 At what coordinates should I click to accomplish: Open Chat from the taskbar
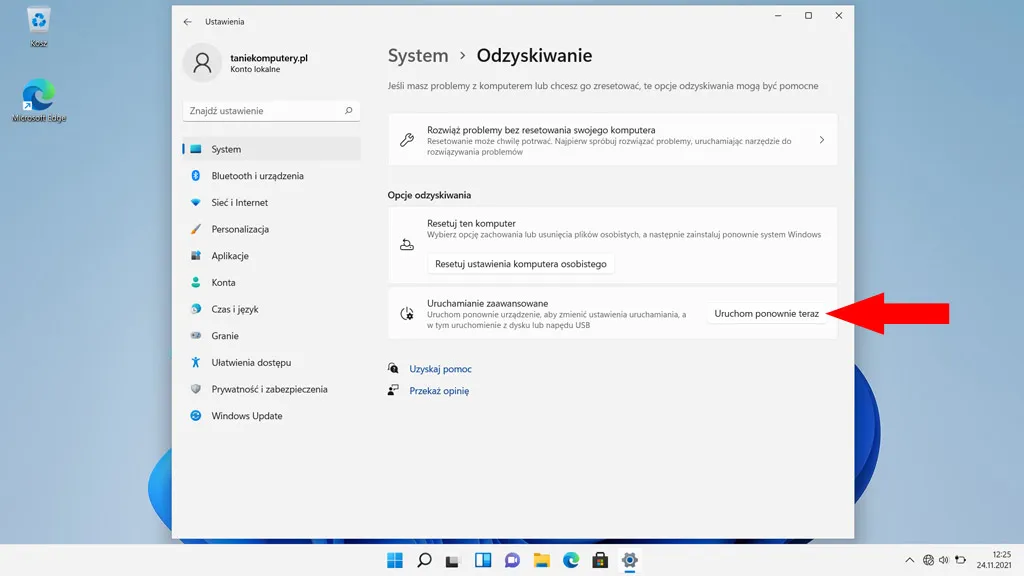coord(513,560)
